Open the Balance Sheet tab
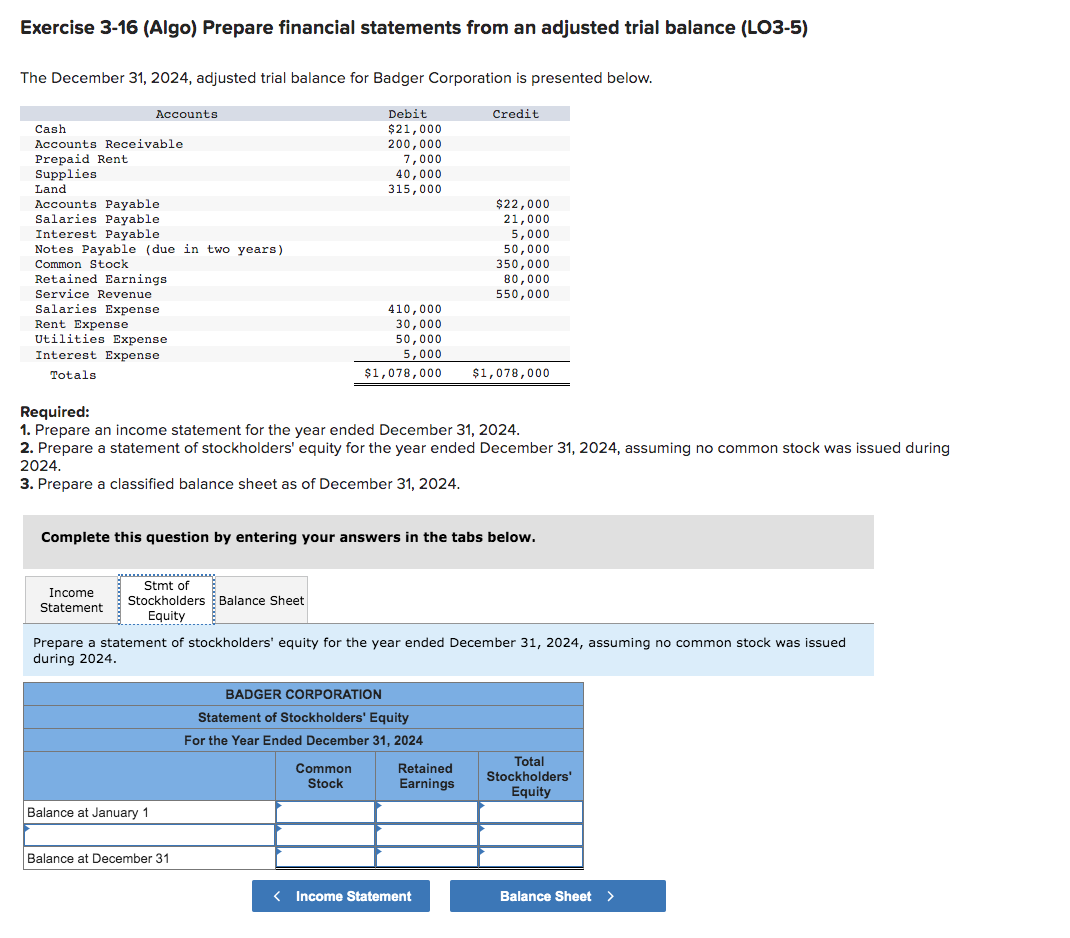Image resolution: width=1070 pixels, height=938 pixels. coord(261,601)
